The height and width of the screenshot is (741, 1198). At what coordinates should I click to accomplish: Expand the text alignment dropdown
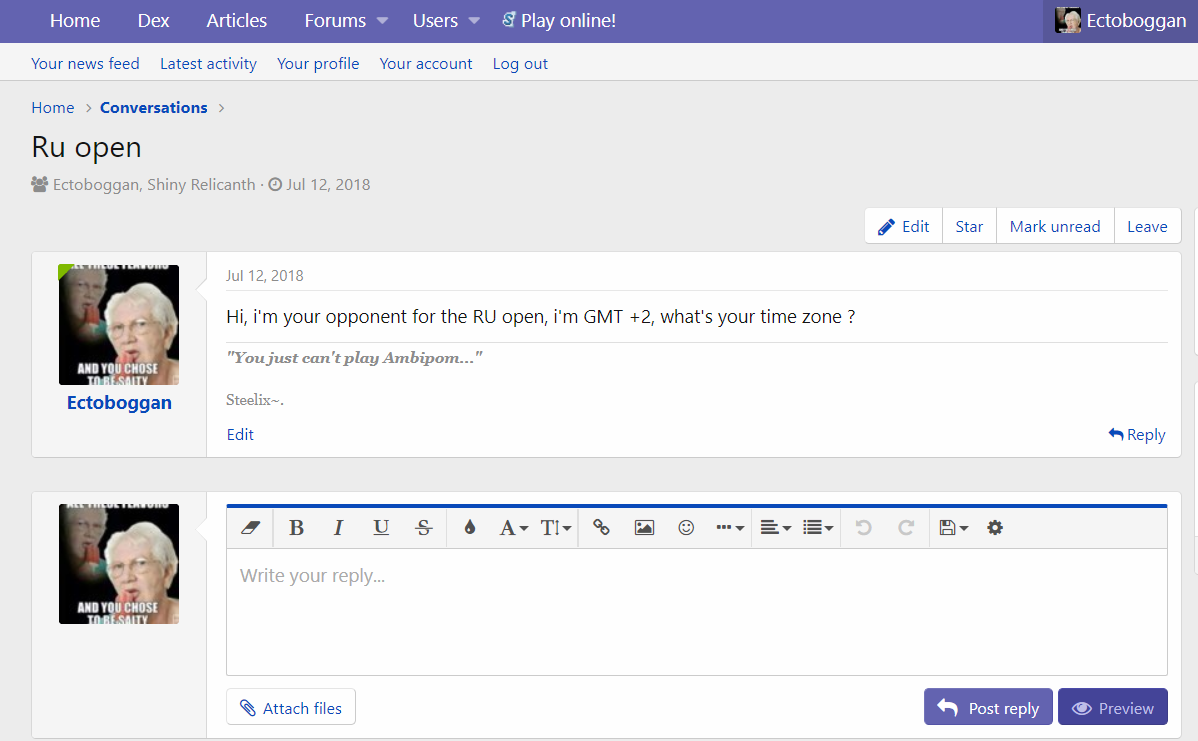(775, 528)
